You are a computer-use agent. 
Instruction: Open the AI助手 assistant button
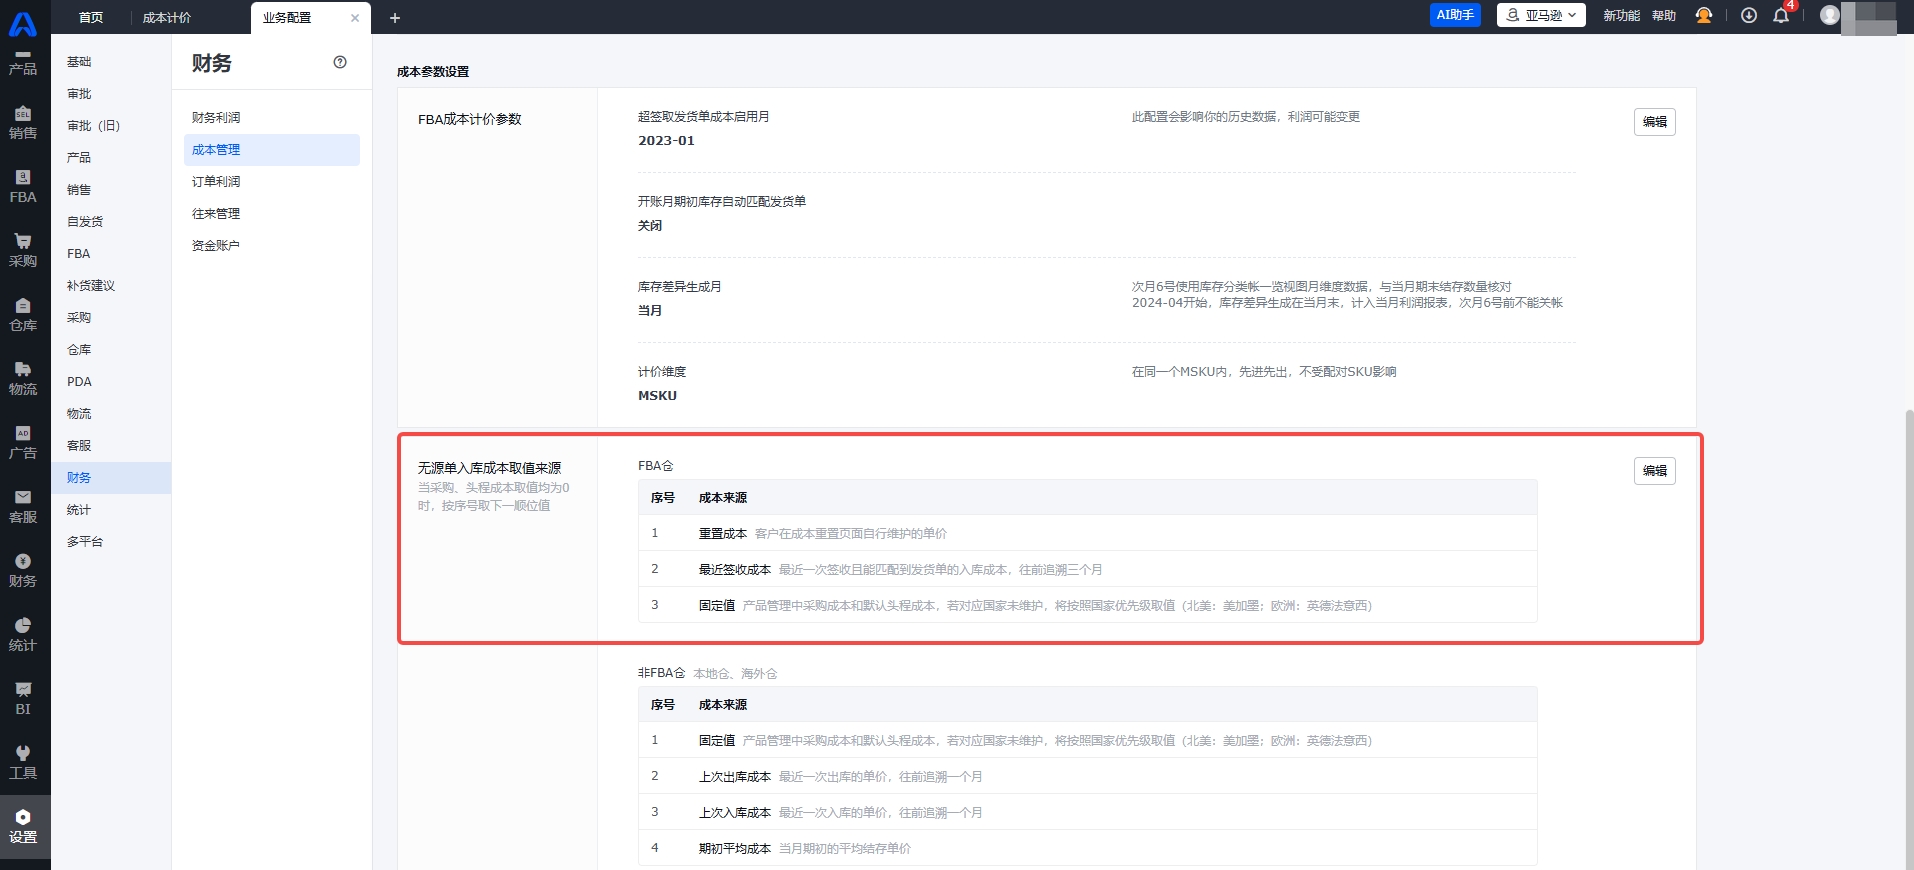tap(1455, 15)
